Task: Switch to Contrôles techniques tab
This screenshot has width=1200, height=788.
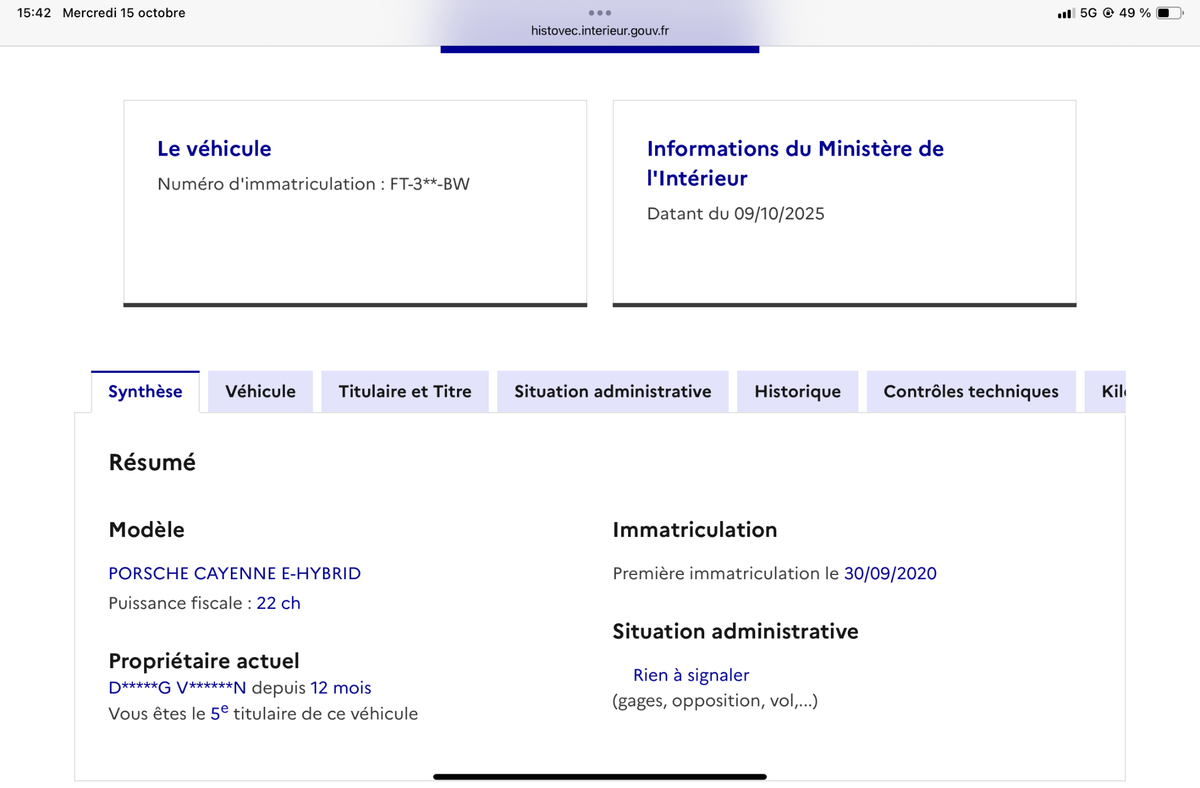Action: pos(971,391)
